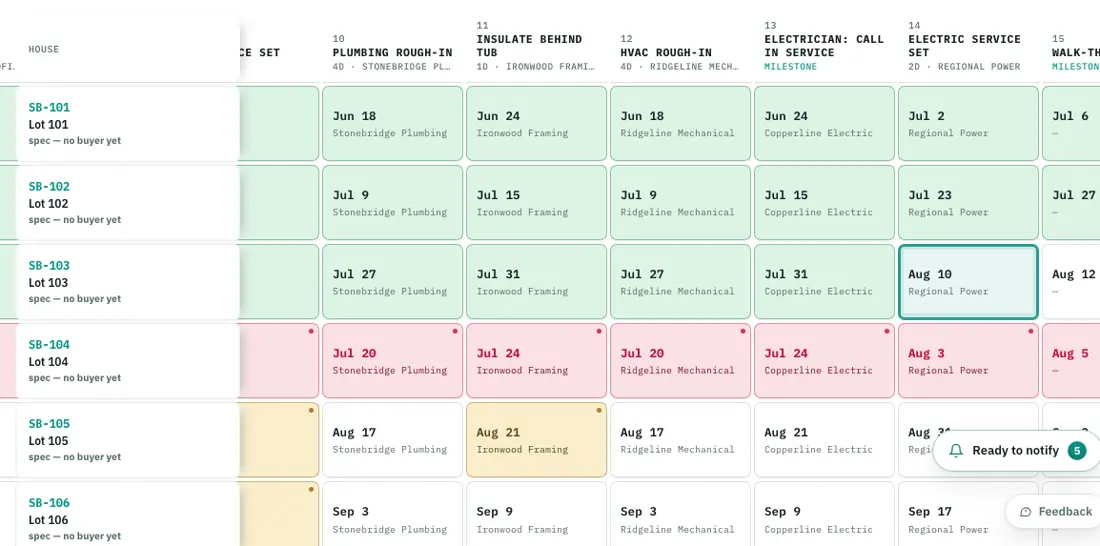1100x546 pixels.
Task: Click red dot on SB-104 Electric Service Set cell
Action: point(1031,331)
